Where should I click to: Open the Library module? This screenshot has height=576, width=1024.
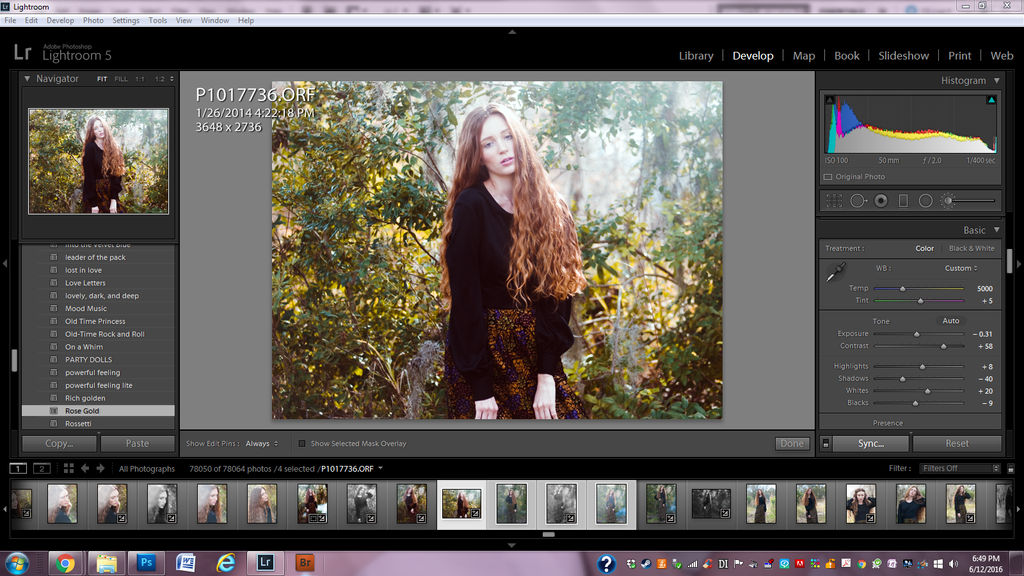(x=696, y=56)
